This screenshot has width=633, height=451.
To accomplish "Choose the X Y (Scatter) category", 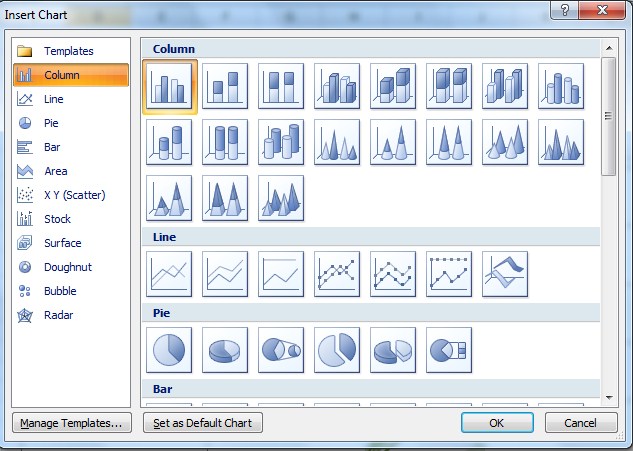I will point(71,195).
